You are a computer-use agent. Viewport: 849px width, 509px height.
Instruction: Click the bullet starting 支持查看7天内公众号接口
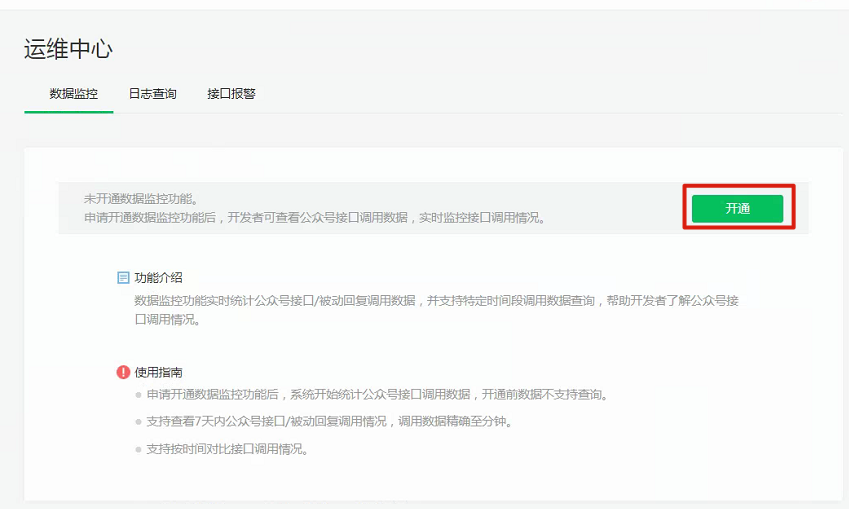point(329,421)
